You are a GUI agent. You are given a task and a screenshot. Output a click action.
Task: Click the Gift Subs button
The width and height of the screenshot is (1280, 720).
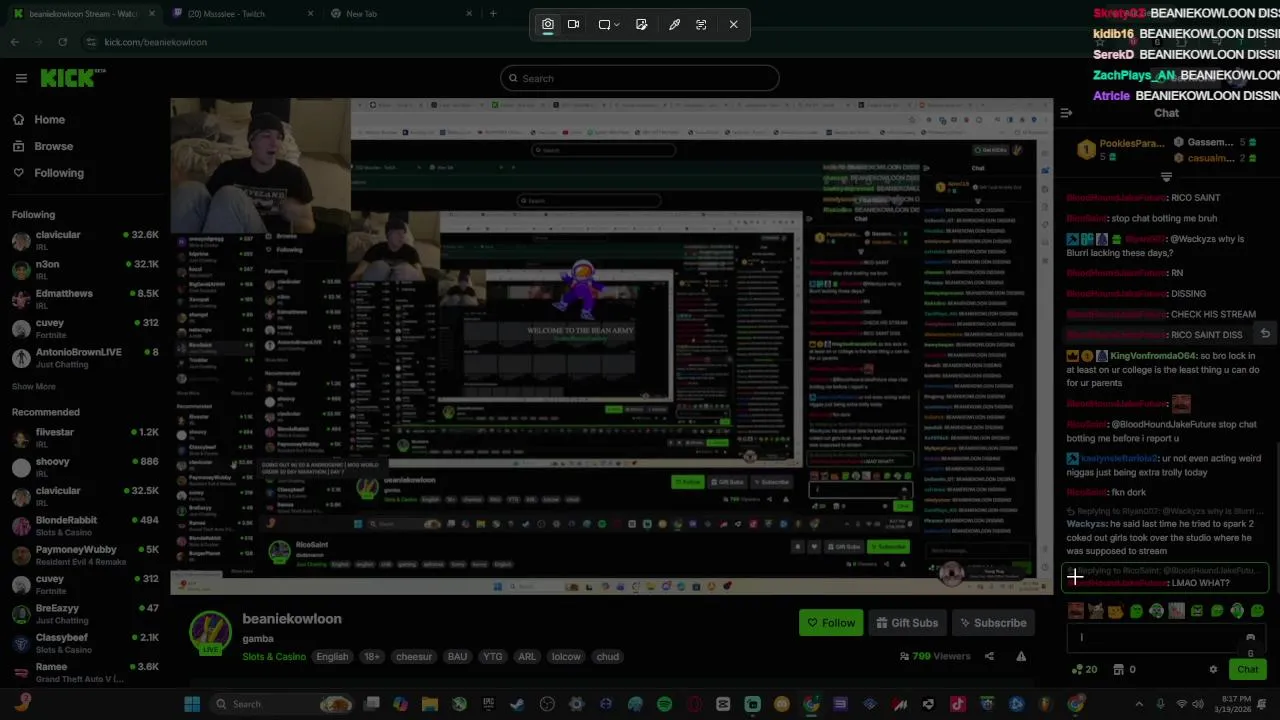(907, 623)
